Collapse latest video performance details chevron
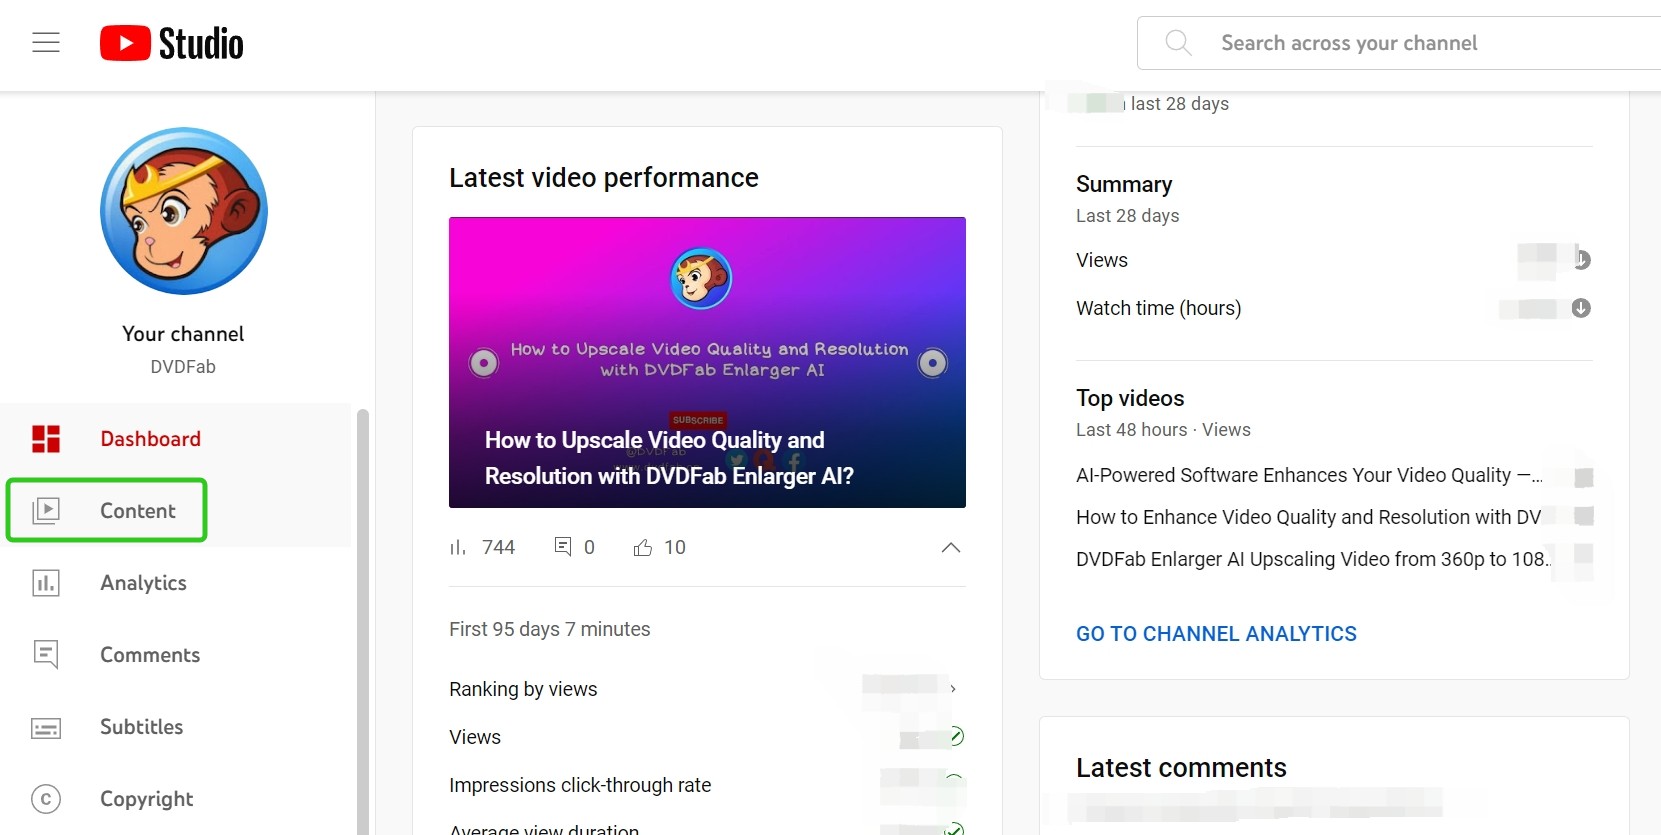The height and width of the screenshot is (835, 1661). [951, 547]
